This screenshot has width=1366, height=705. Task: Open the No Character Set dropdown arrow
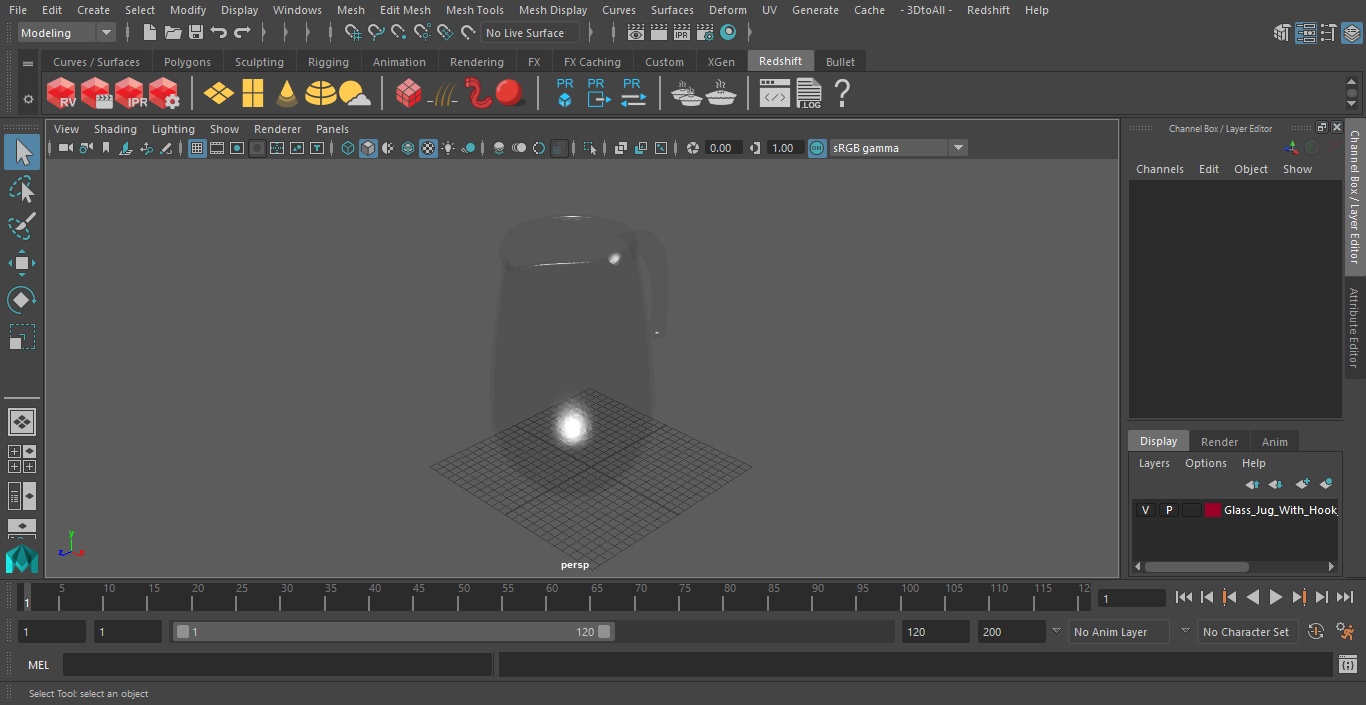coord(1185,631)
